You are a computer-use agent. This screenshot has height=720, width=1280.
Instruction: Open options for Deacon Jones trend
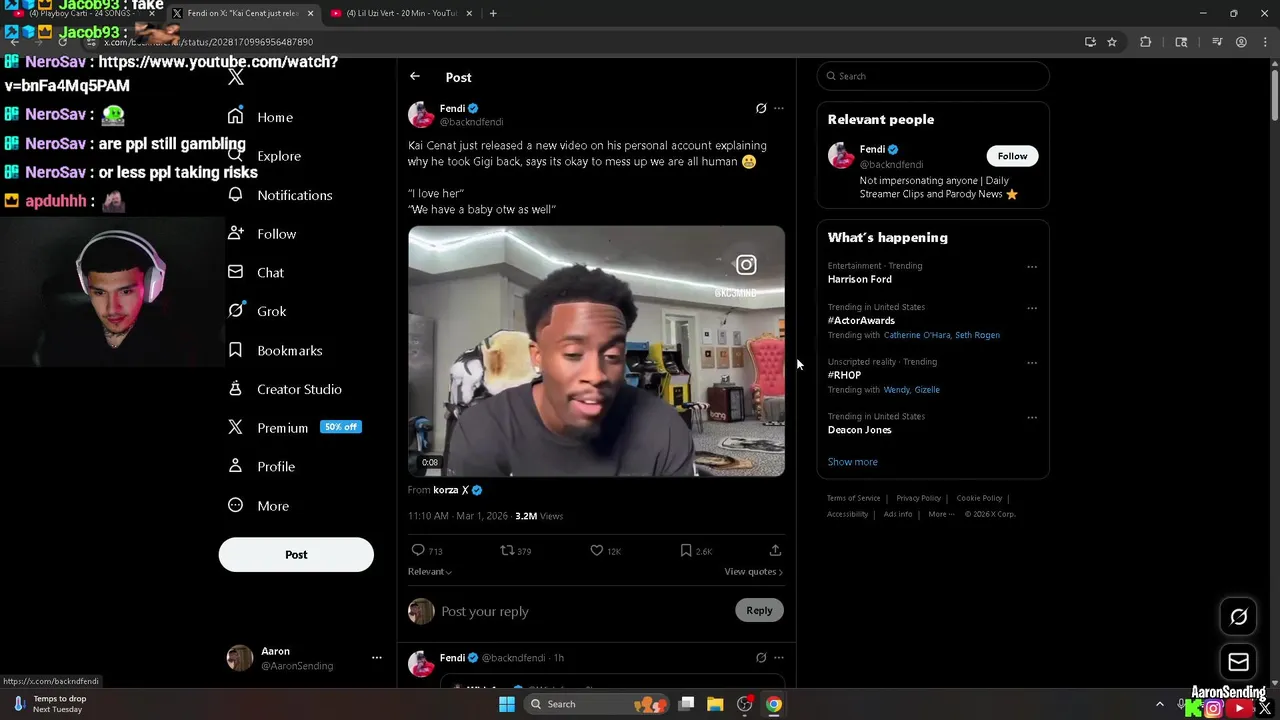point(1032,418)
